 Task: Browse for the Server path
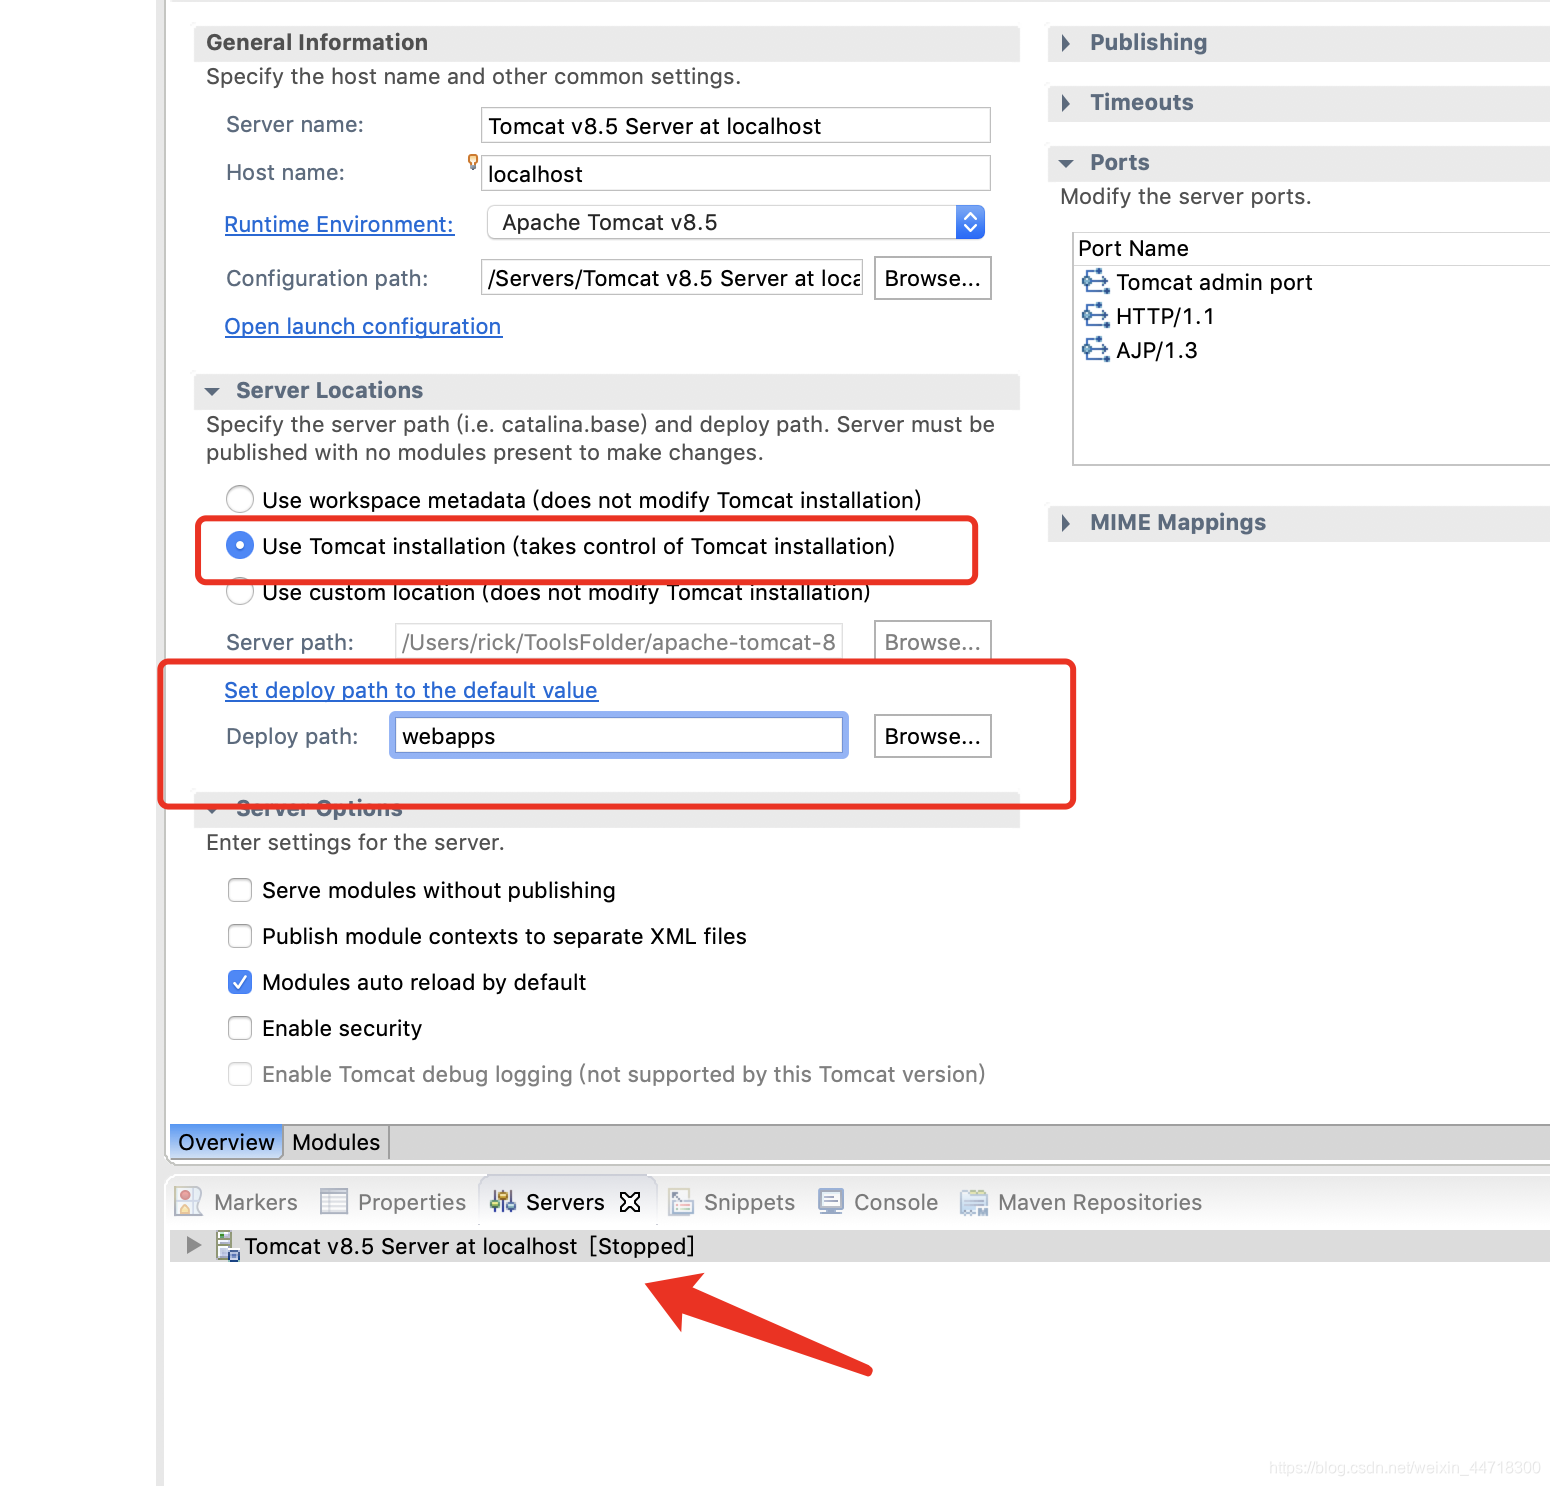[932, 642]
